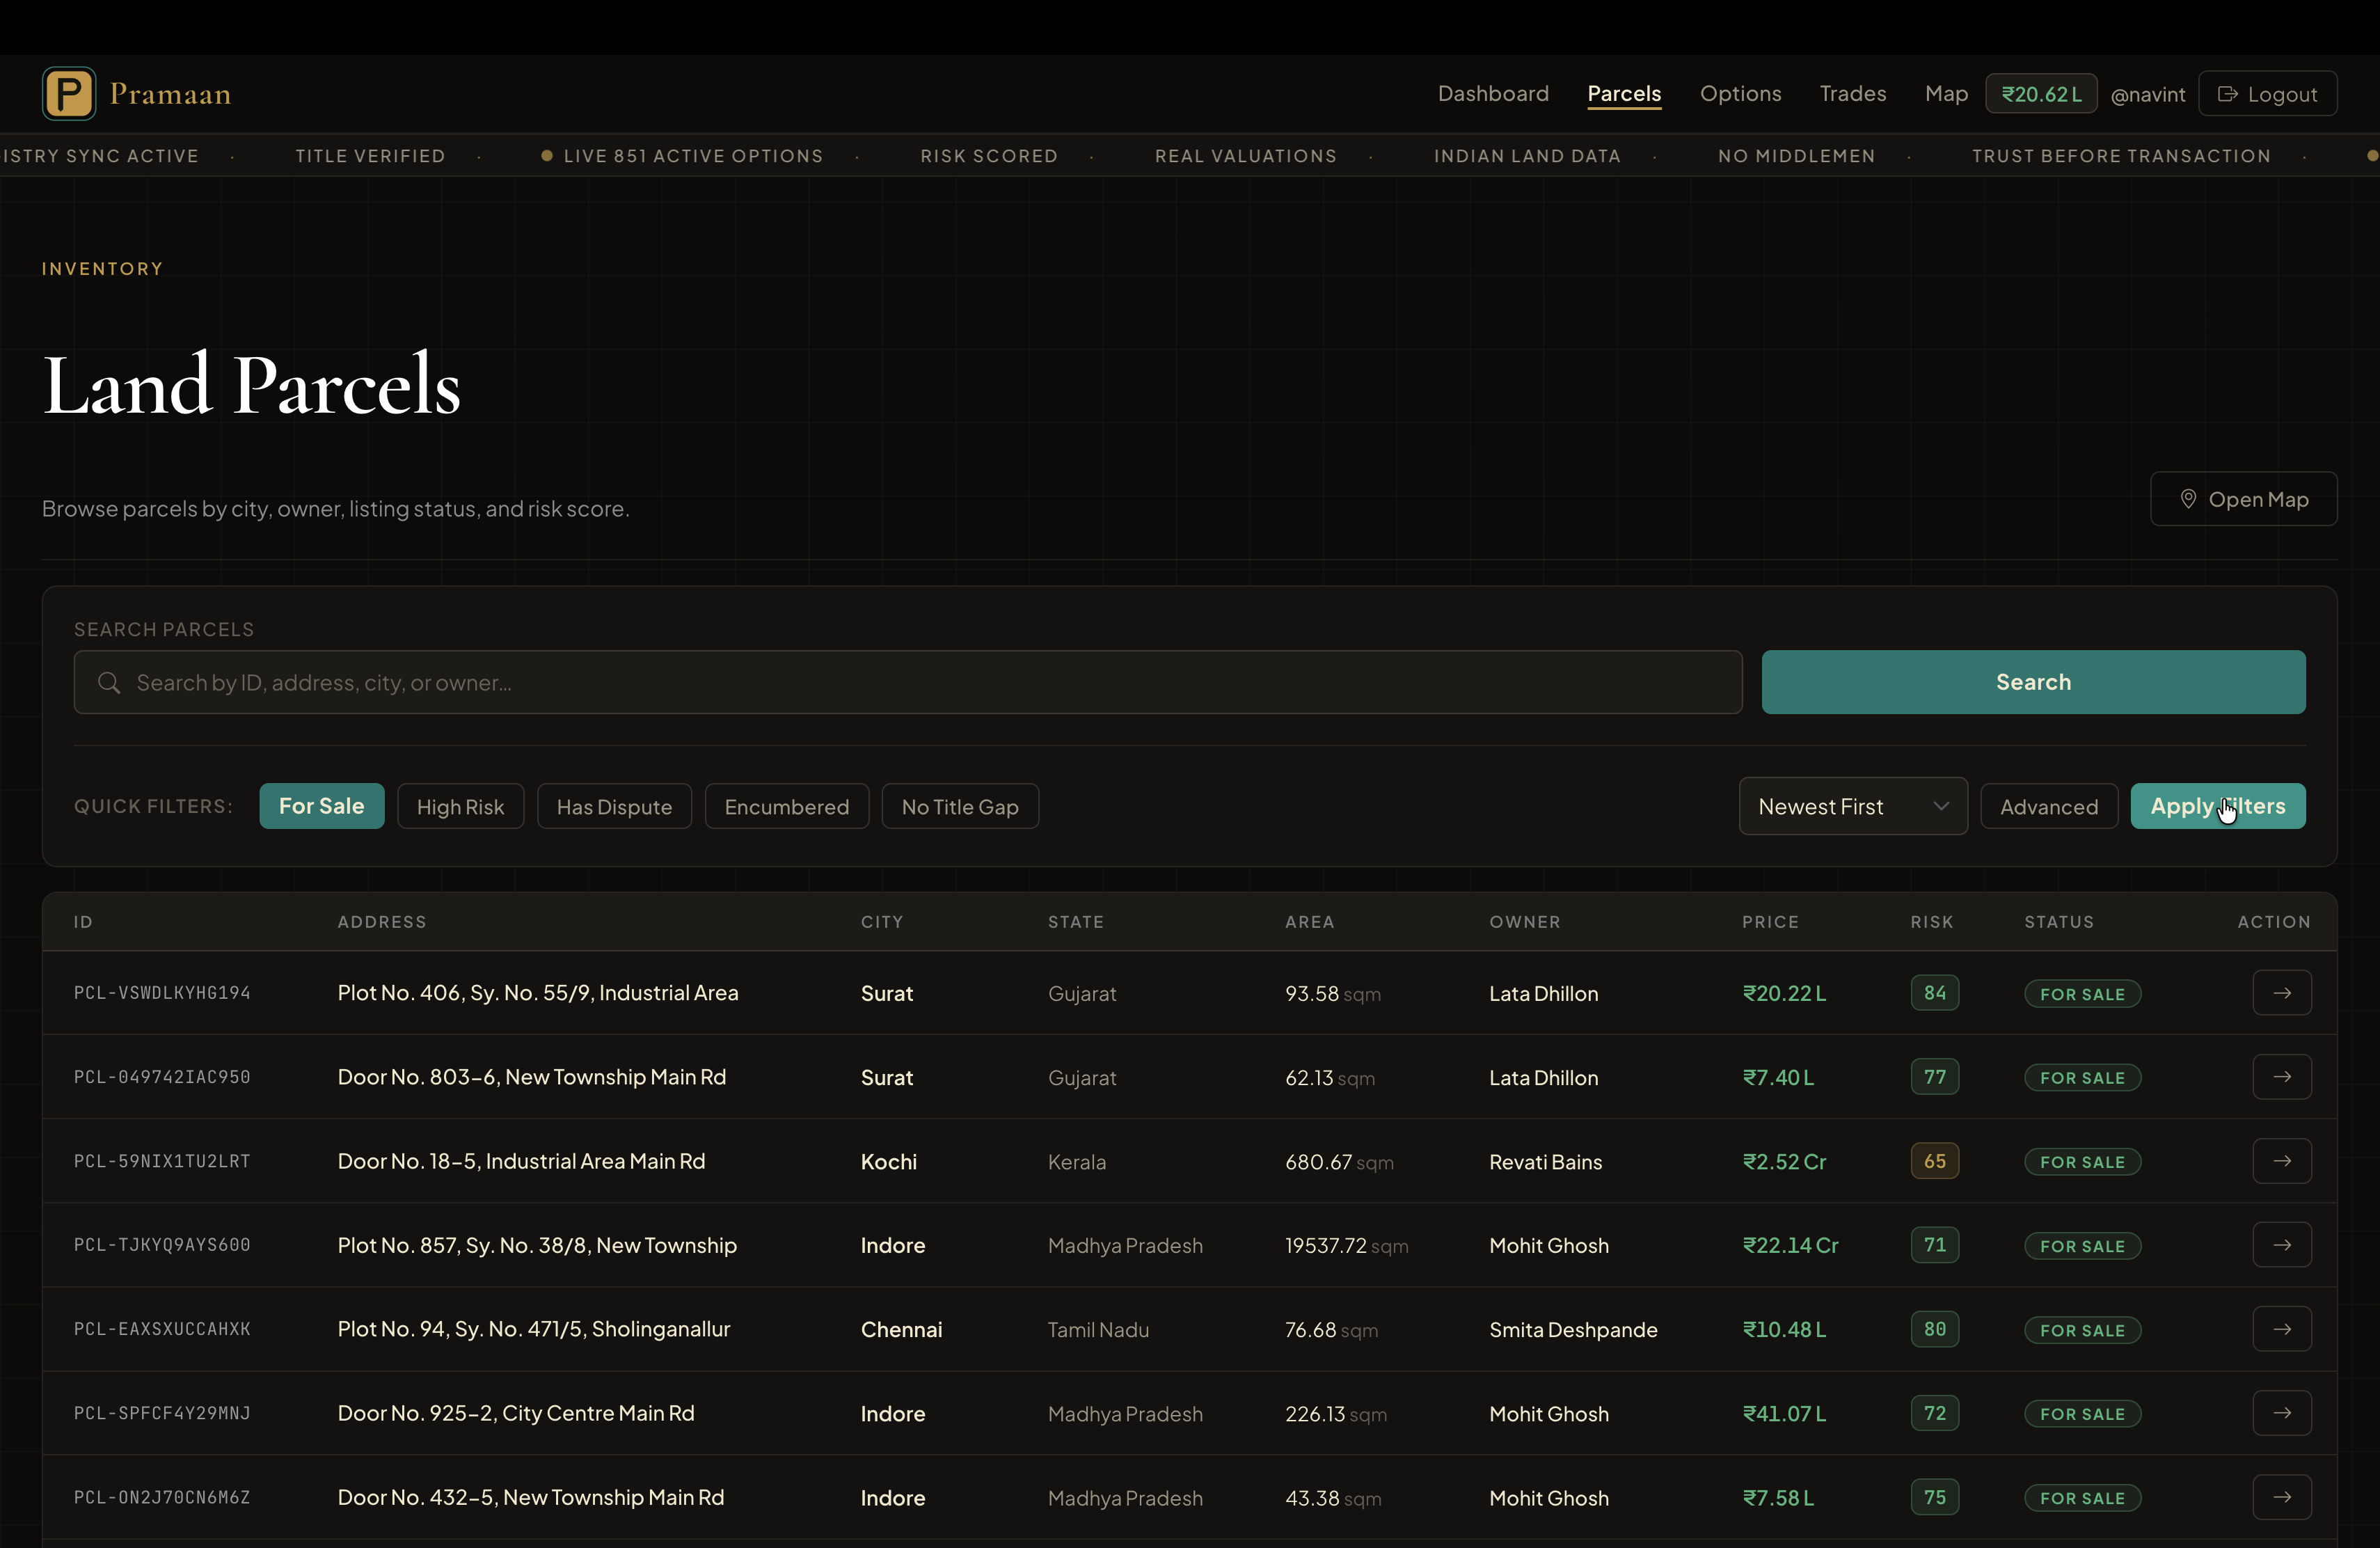Screen dimensions: 2380x1548
Task: Go to the Parcels tab
Action: (1624, 94)
